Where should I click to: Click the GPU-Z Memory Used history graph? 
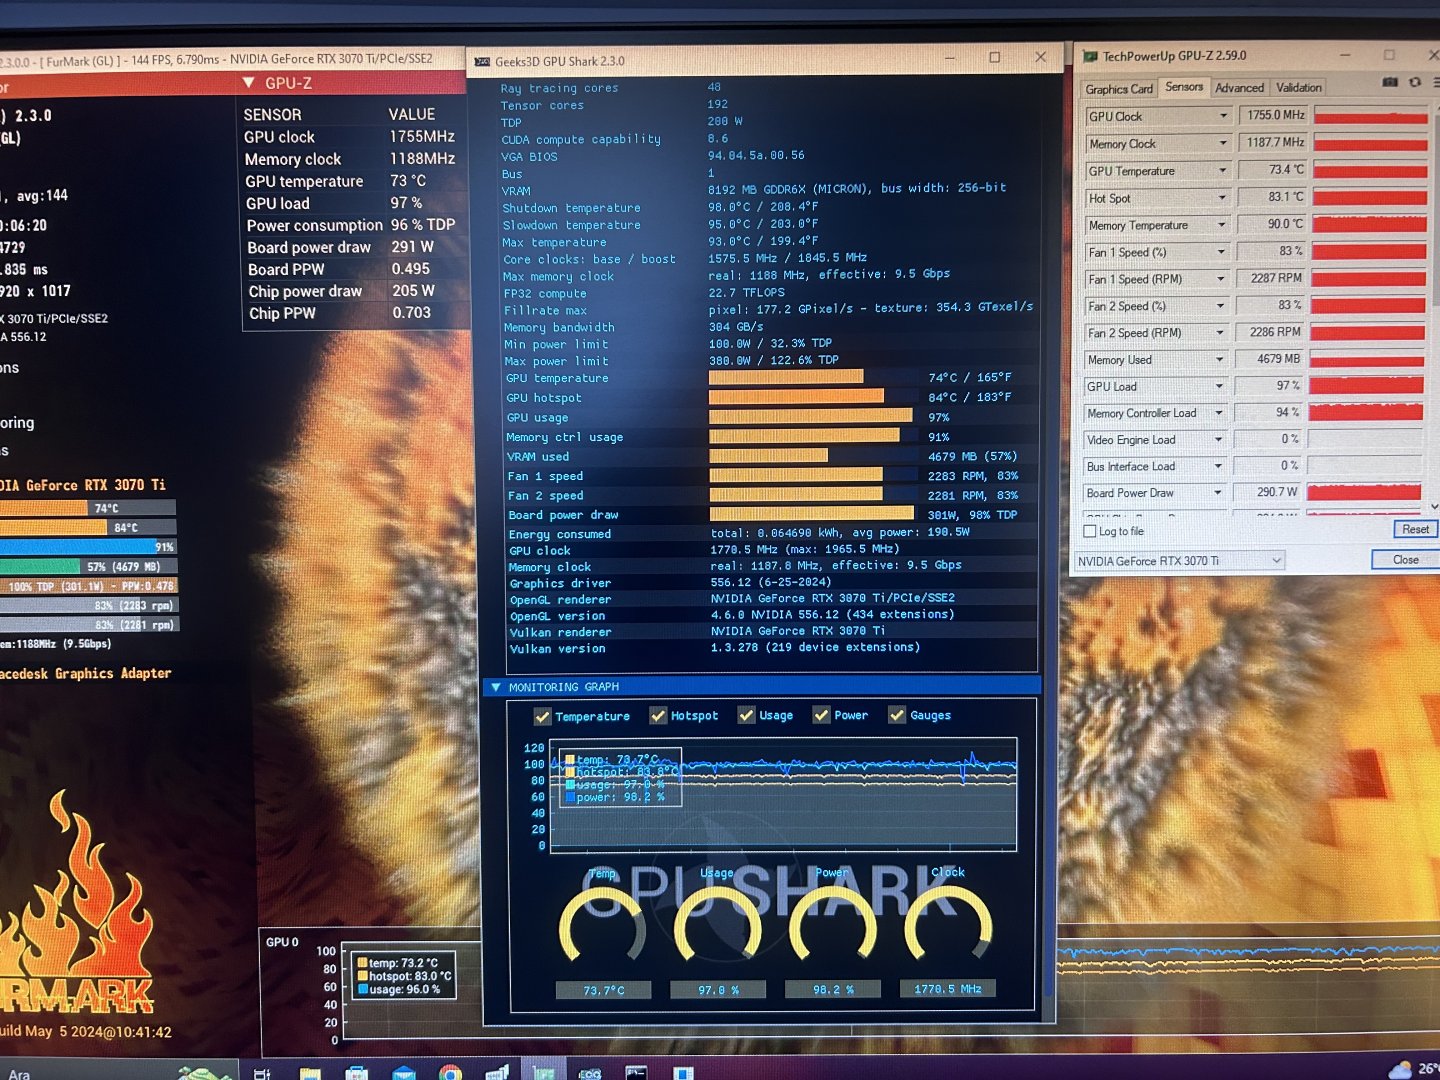[1367, 359]
